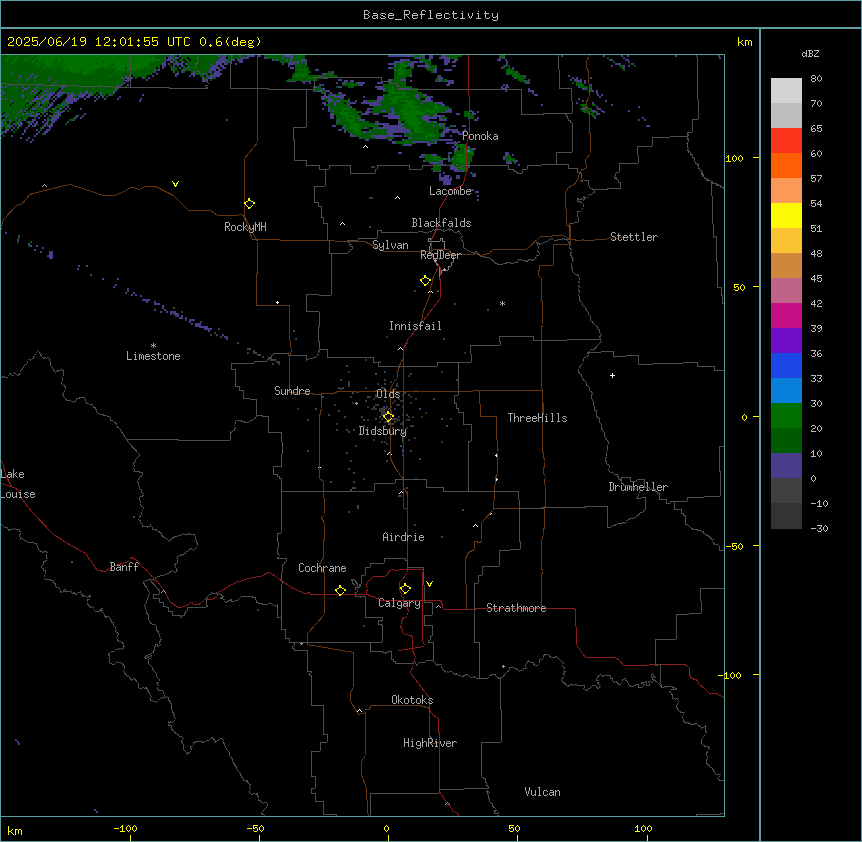Click the ThreeHills city label
This screenshot has width=862, height=842.
537,418
